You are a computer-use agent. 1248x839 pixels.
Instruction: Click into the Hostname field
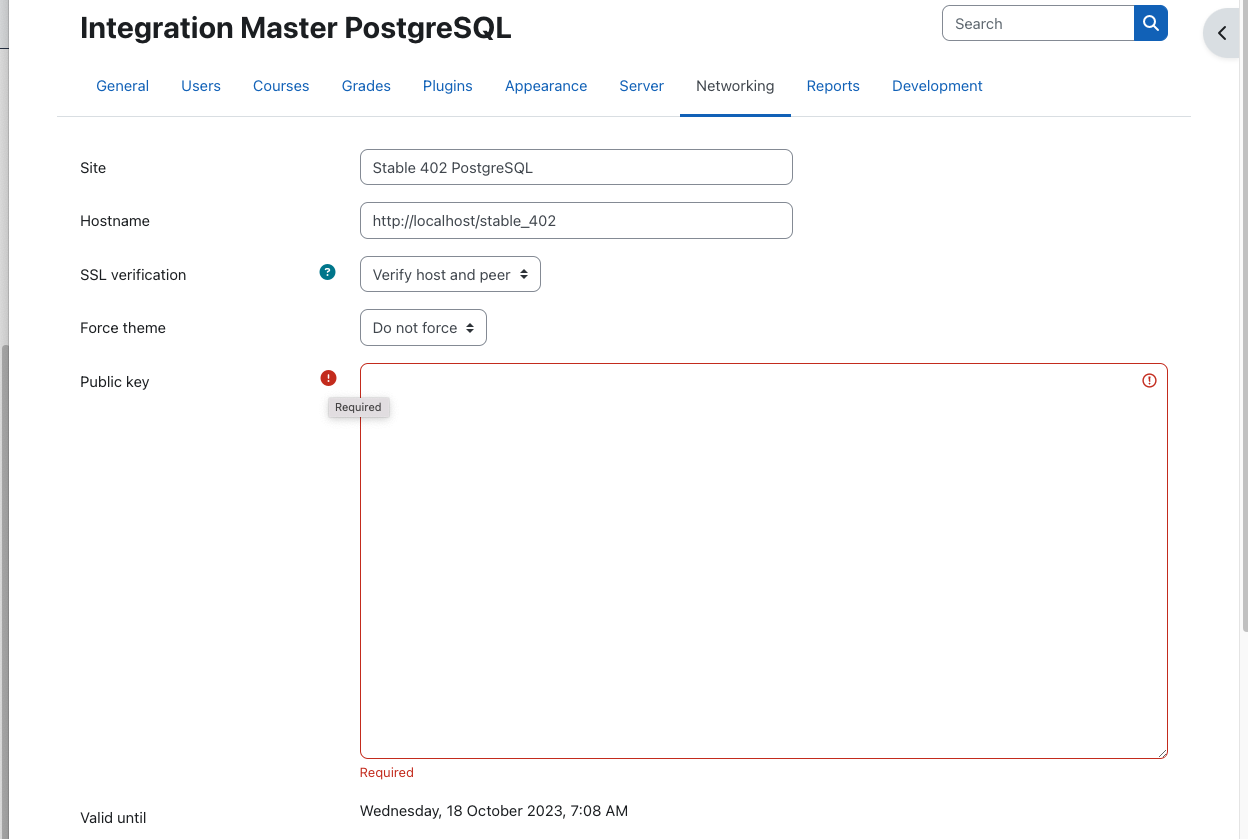point(576,221)
